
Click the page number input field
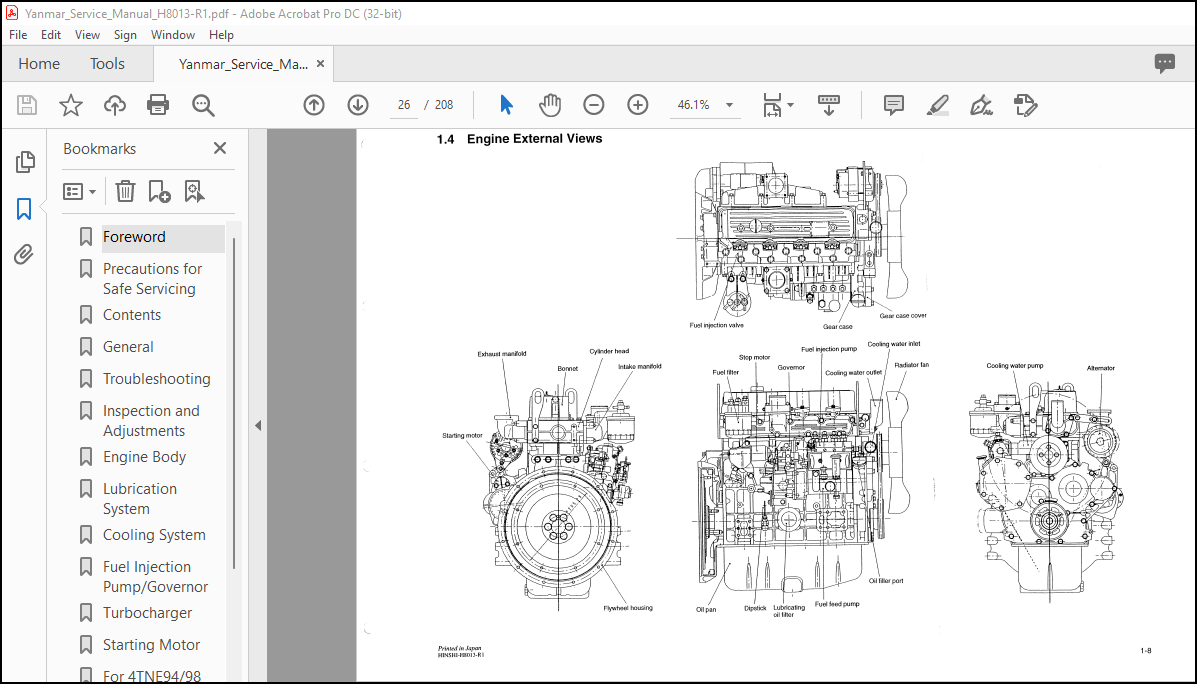pos(404,105)
